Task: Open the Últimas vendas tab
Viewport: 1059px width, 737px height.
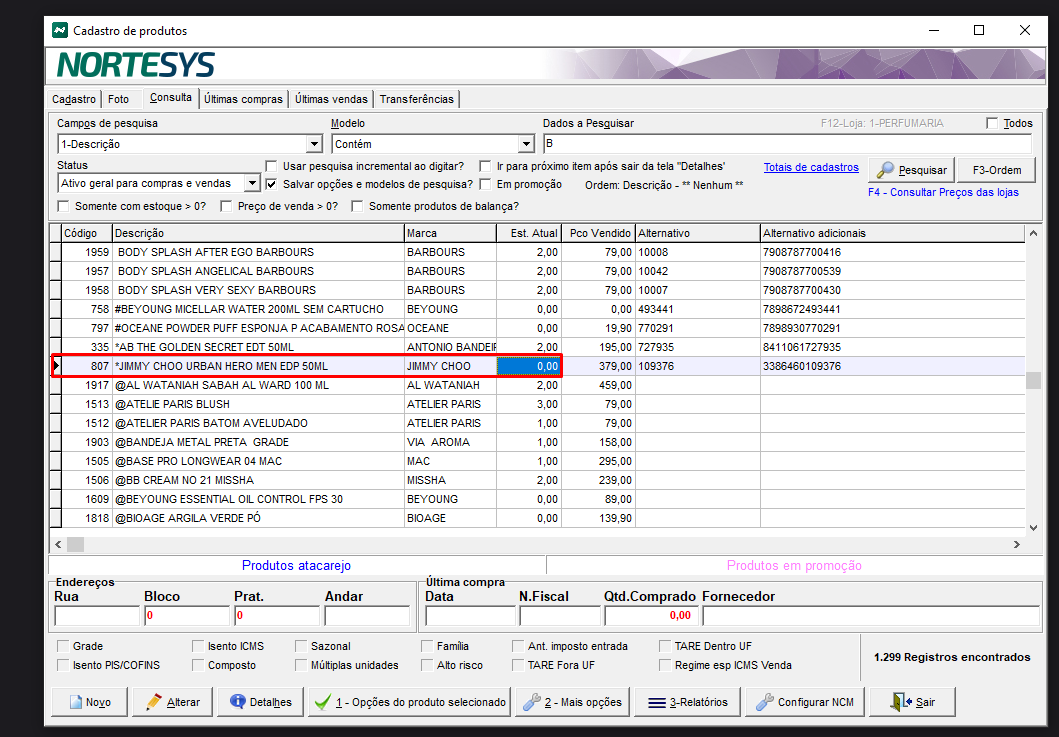Action: click(331, 99)
